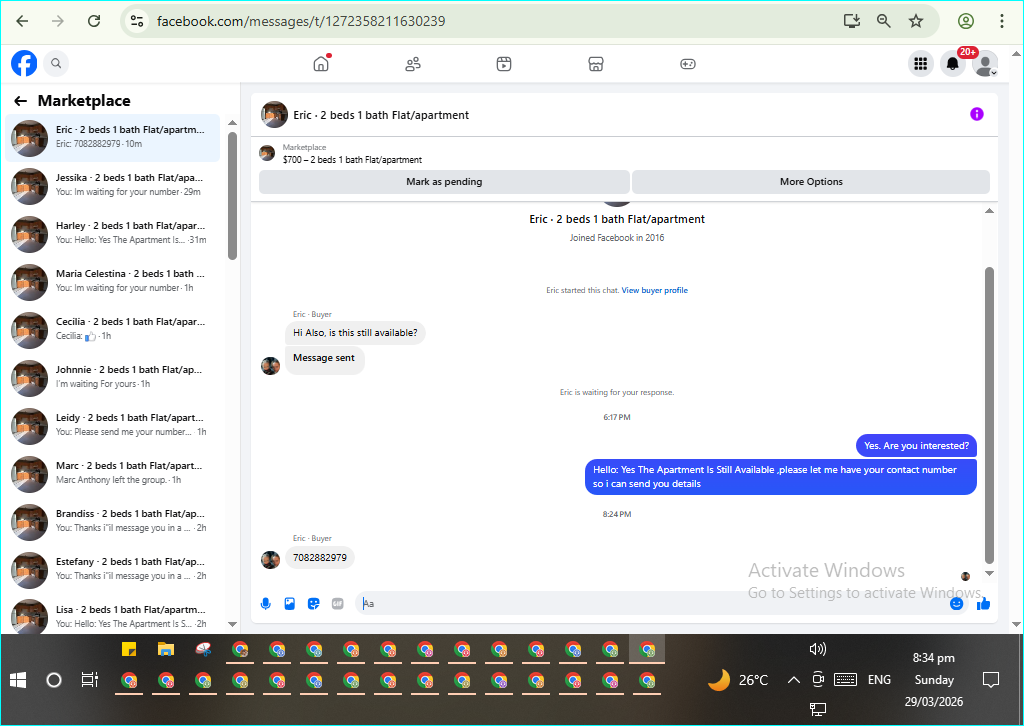Open the Facebook menu grid icon

point(921,63)
